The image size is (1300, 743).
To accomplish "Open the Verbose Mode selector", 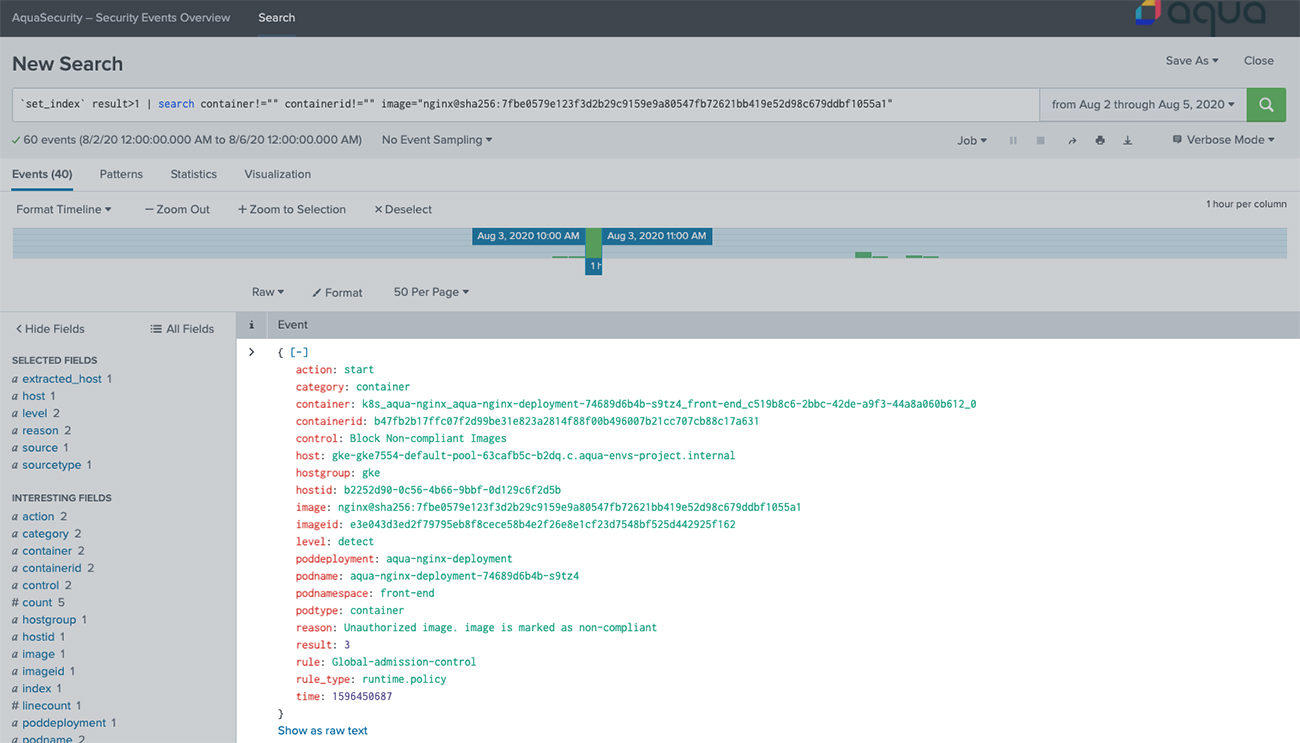I will 1222,140.
